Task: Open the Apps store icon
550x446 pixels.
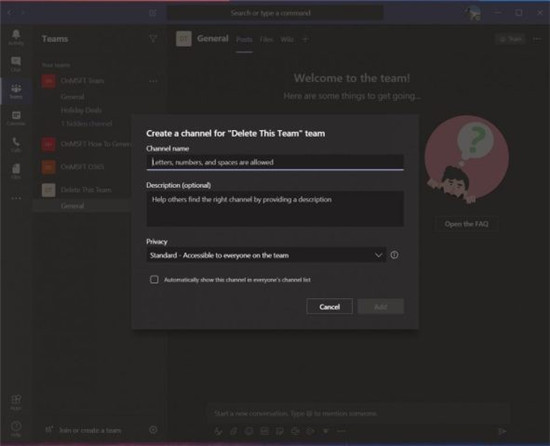Action: pos(16,402)
